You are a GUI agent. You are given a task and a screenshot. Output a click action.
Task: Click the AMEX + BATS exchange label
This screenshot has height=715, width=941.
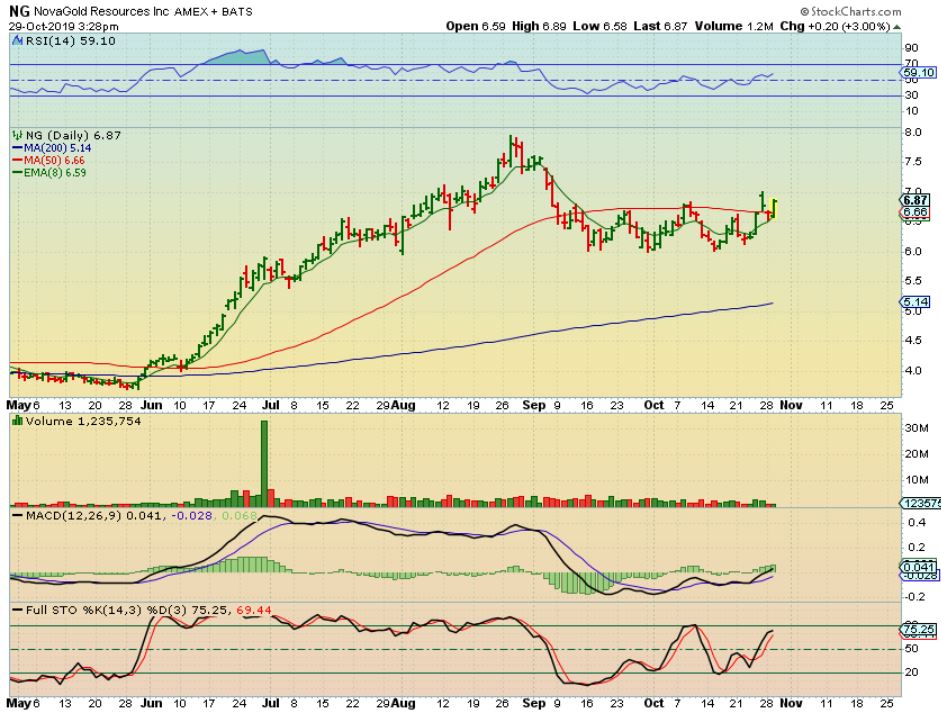coord(213,11)
